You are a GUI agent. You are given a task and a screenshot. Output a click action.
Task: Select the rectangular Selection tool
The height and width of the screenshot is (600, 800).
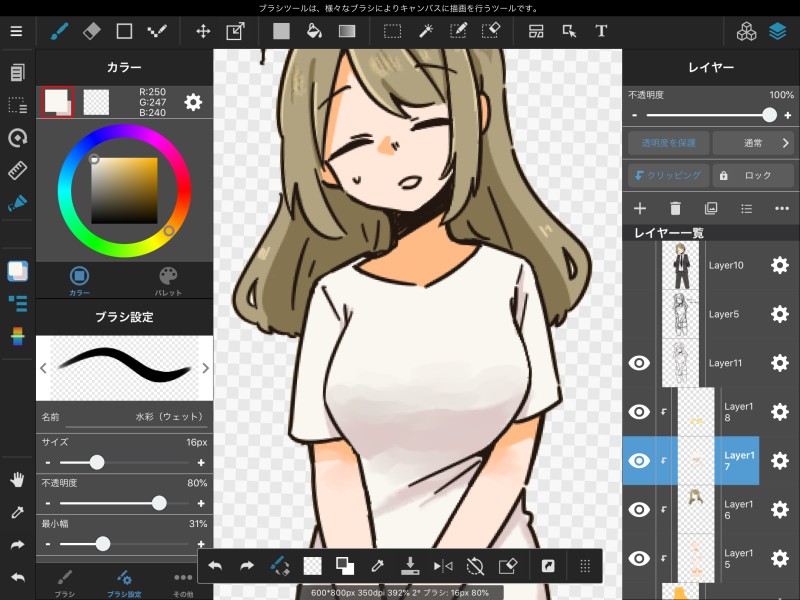(x=392, y=31)
